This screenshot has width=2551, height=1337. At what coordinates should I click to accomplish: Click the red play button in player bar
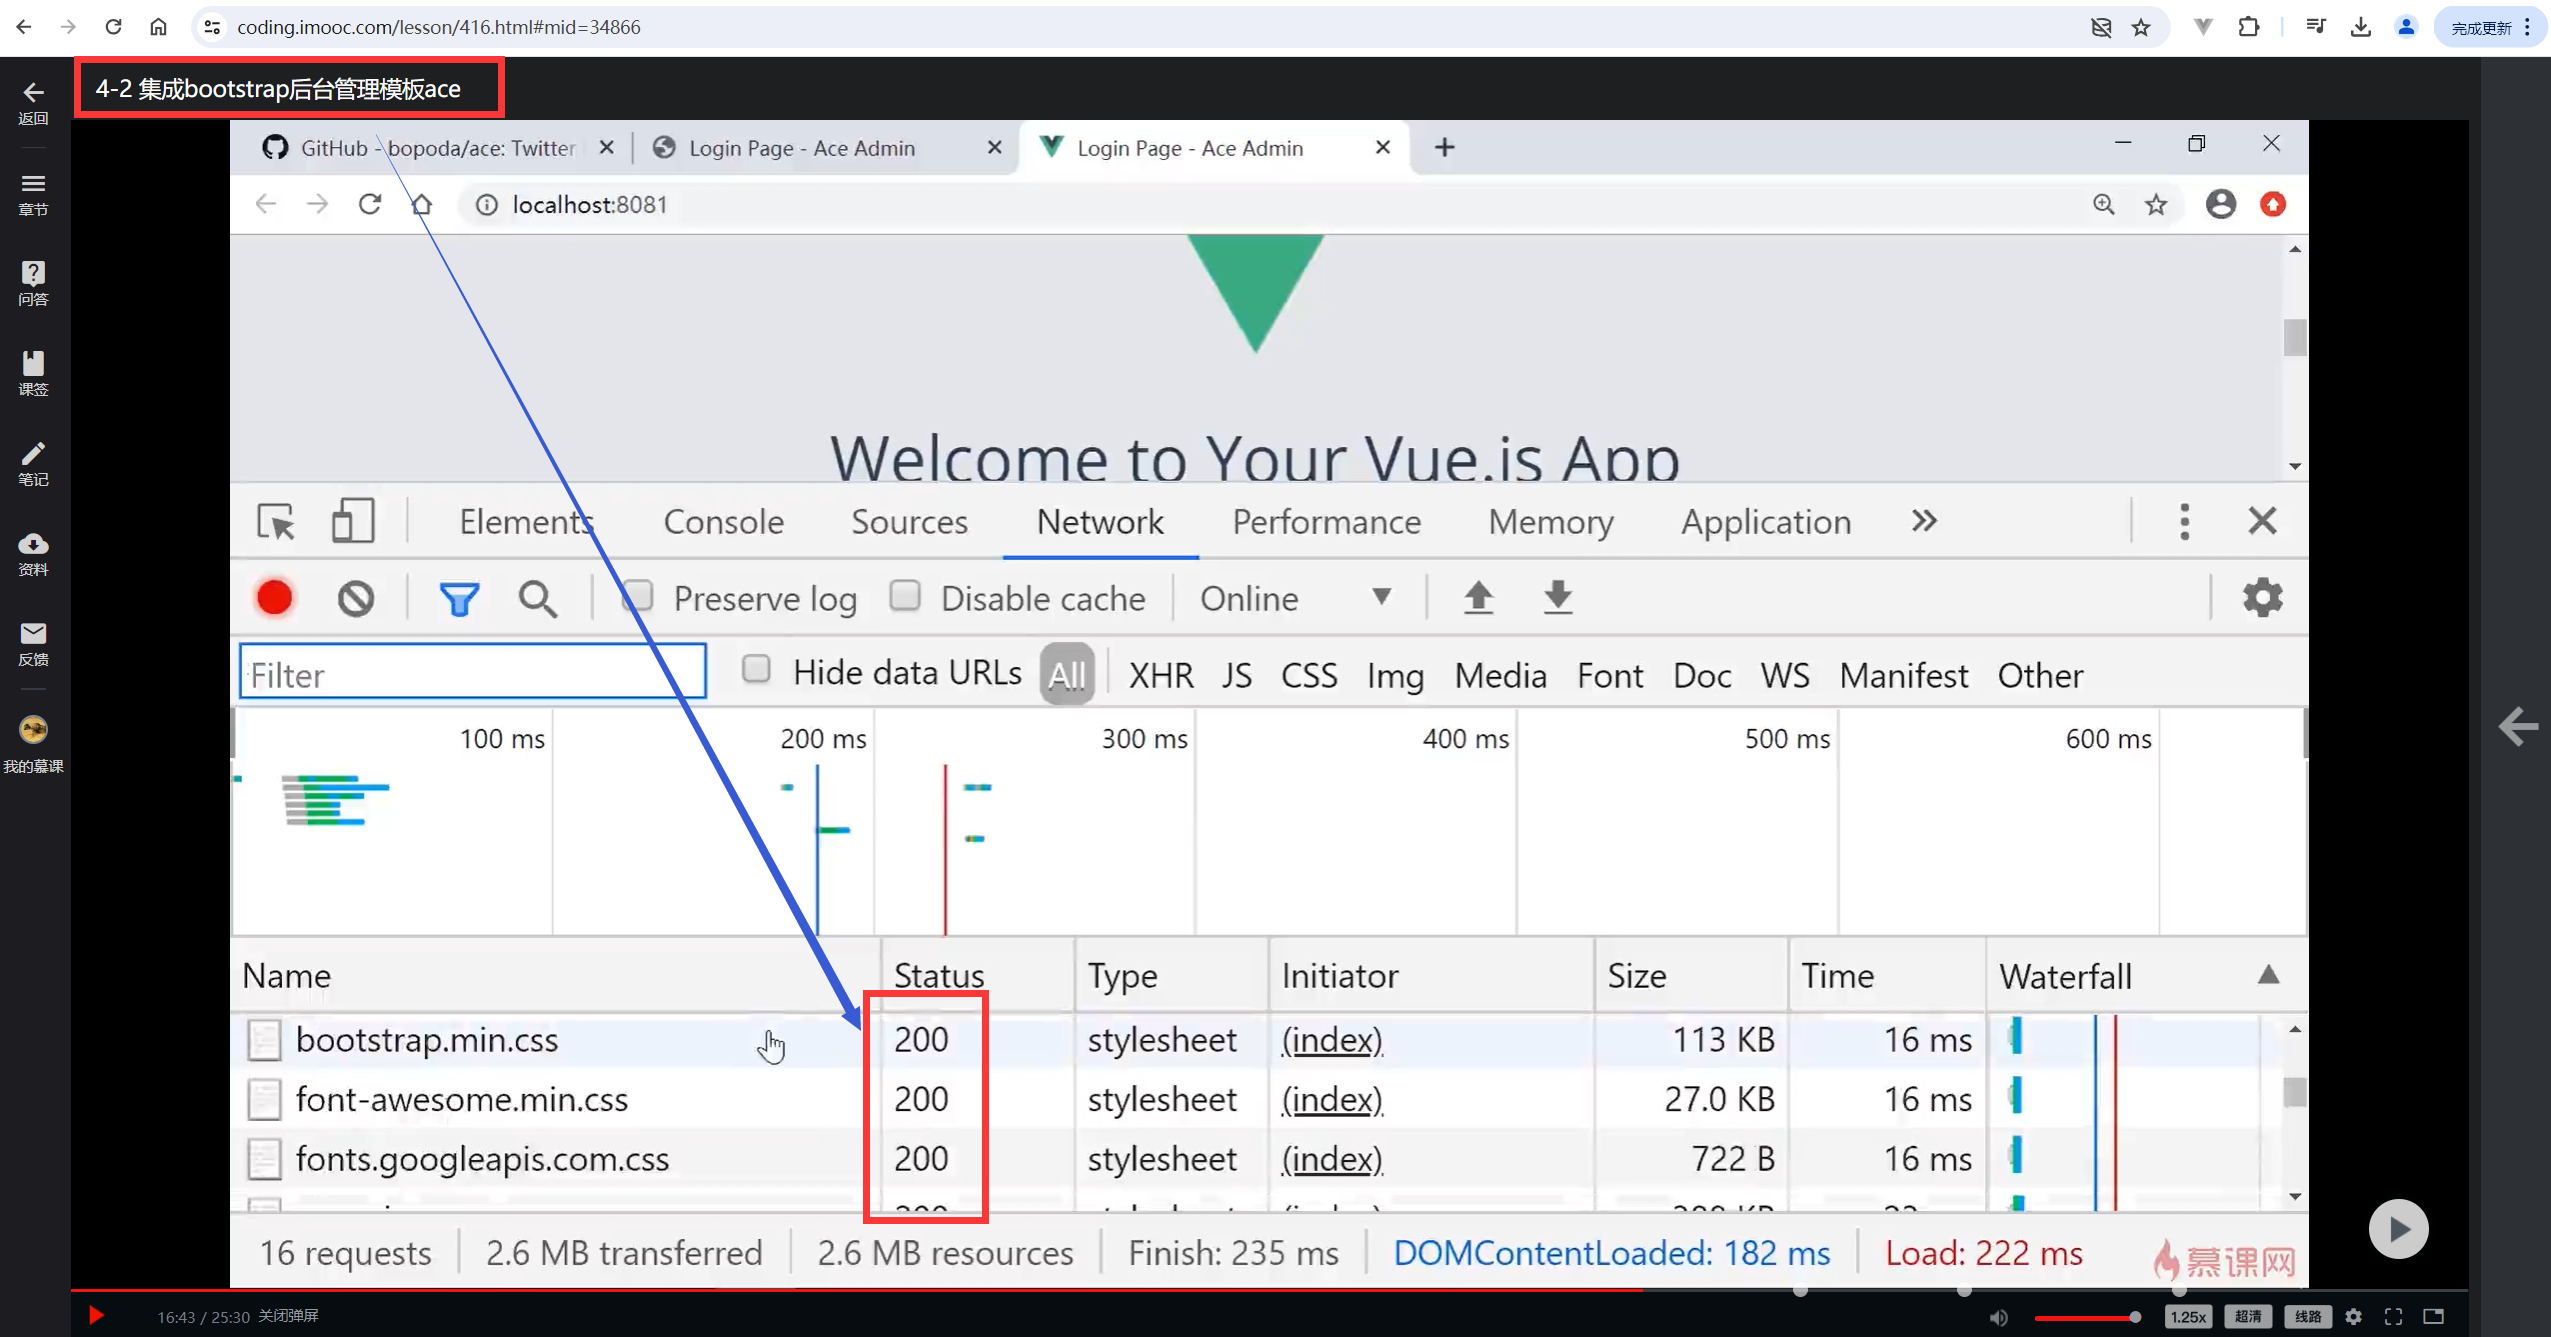pyautogui.click(x=96, y=1315)
